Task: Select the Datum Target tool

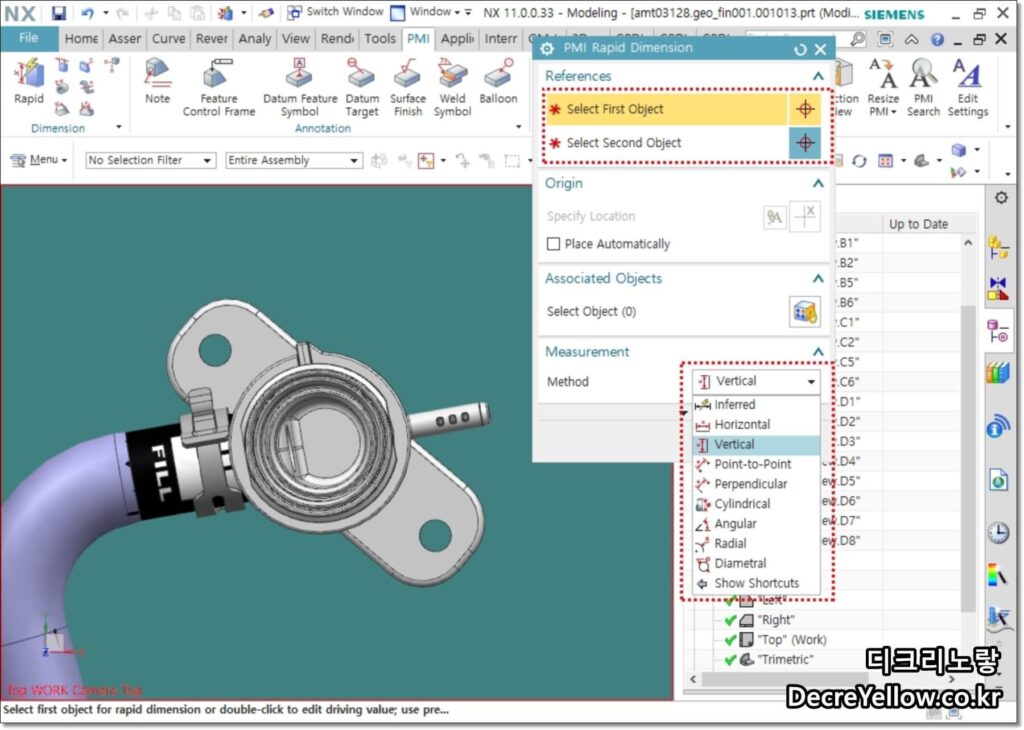Action: pyautogui.click(x=362, y=87)
